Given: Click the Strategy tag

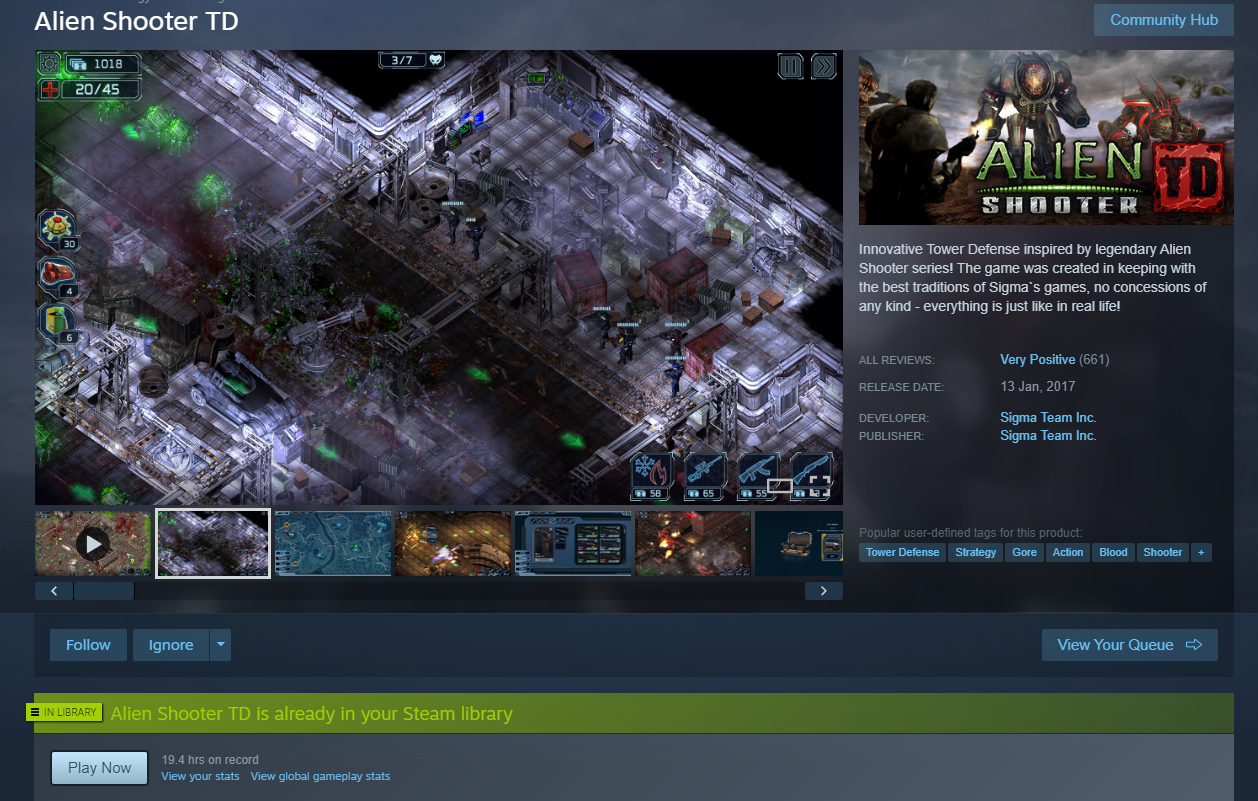Looking at the screenshot, I should click(x=975, y=552).
